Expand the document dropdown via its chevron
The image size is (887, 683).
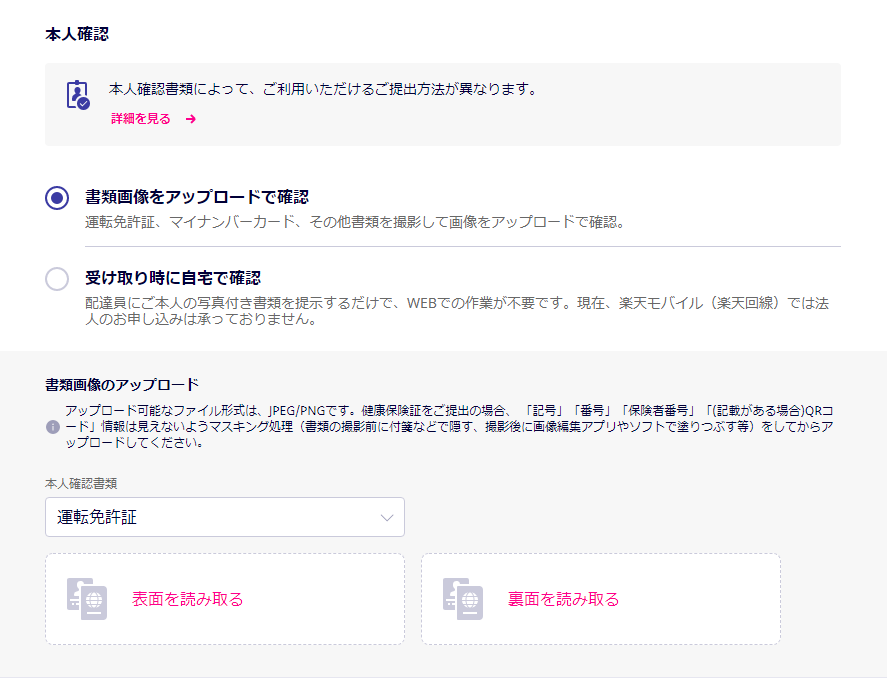point(387,518)
